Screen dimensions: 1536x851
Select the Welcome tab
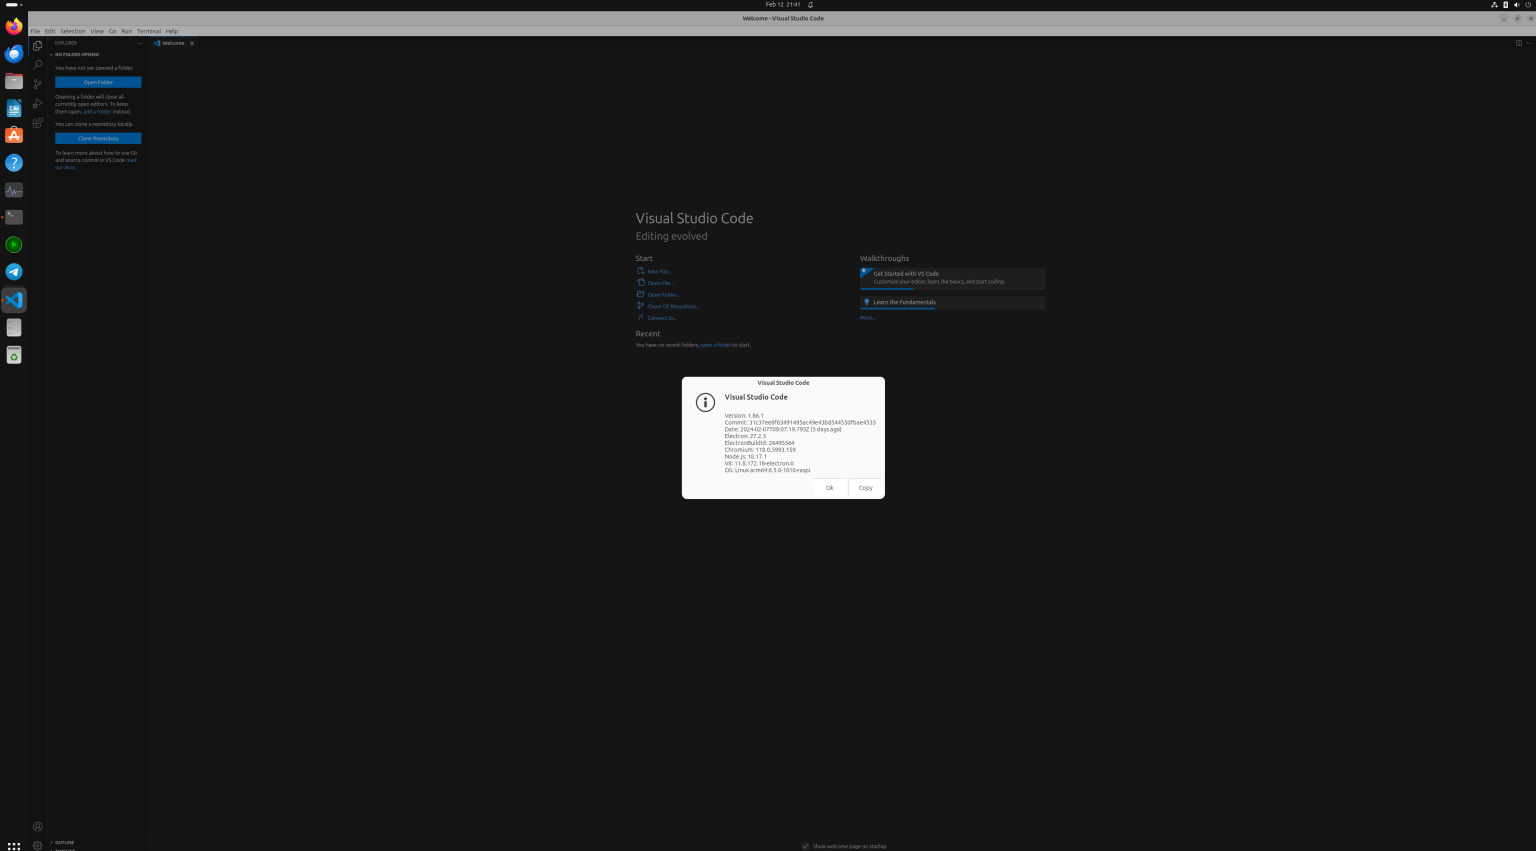(172, 43)
